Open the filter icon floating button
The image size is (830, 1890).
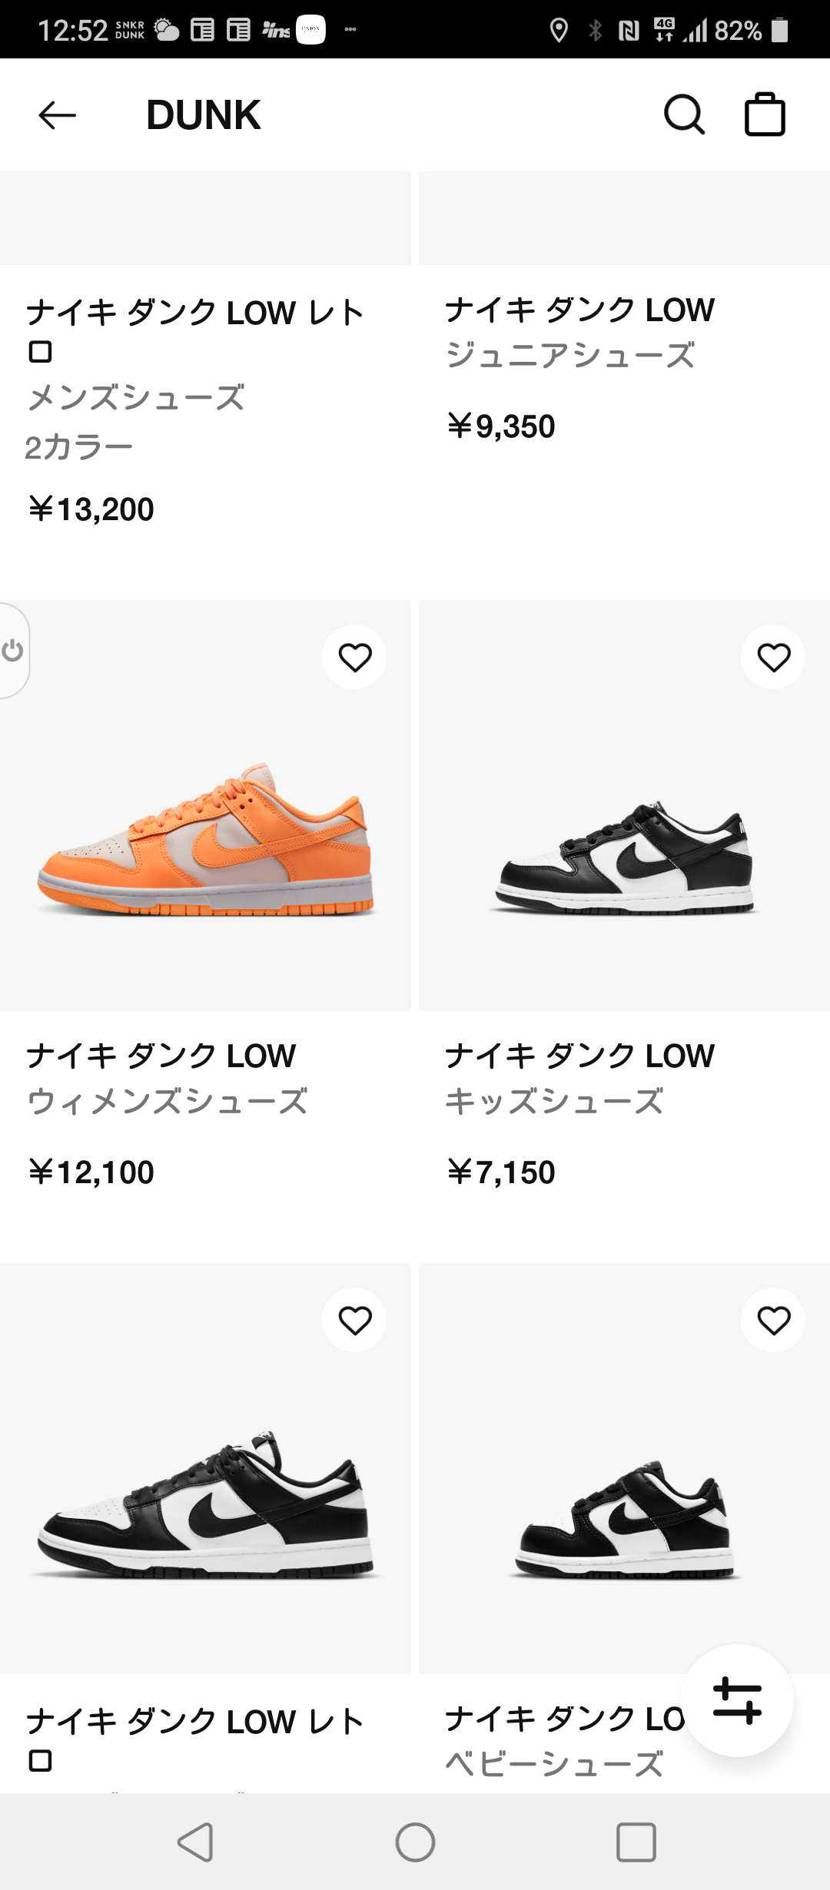pyautogui.click(x=737, y=1698)
